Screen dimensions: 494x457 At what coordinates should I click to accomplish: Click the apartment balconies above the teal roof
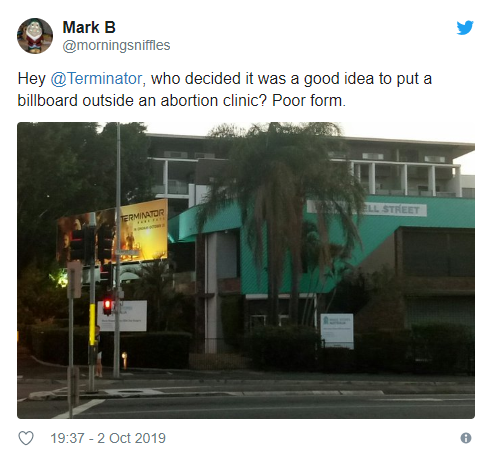(x=407, y=178)
